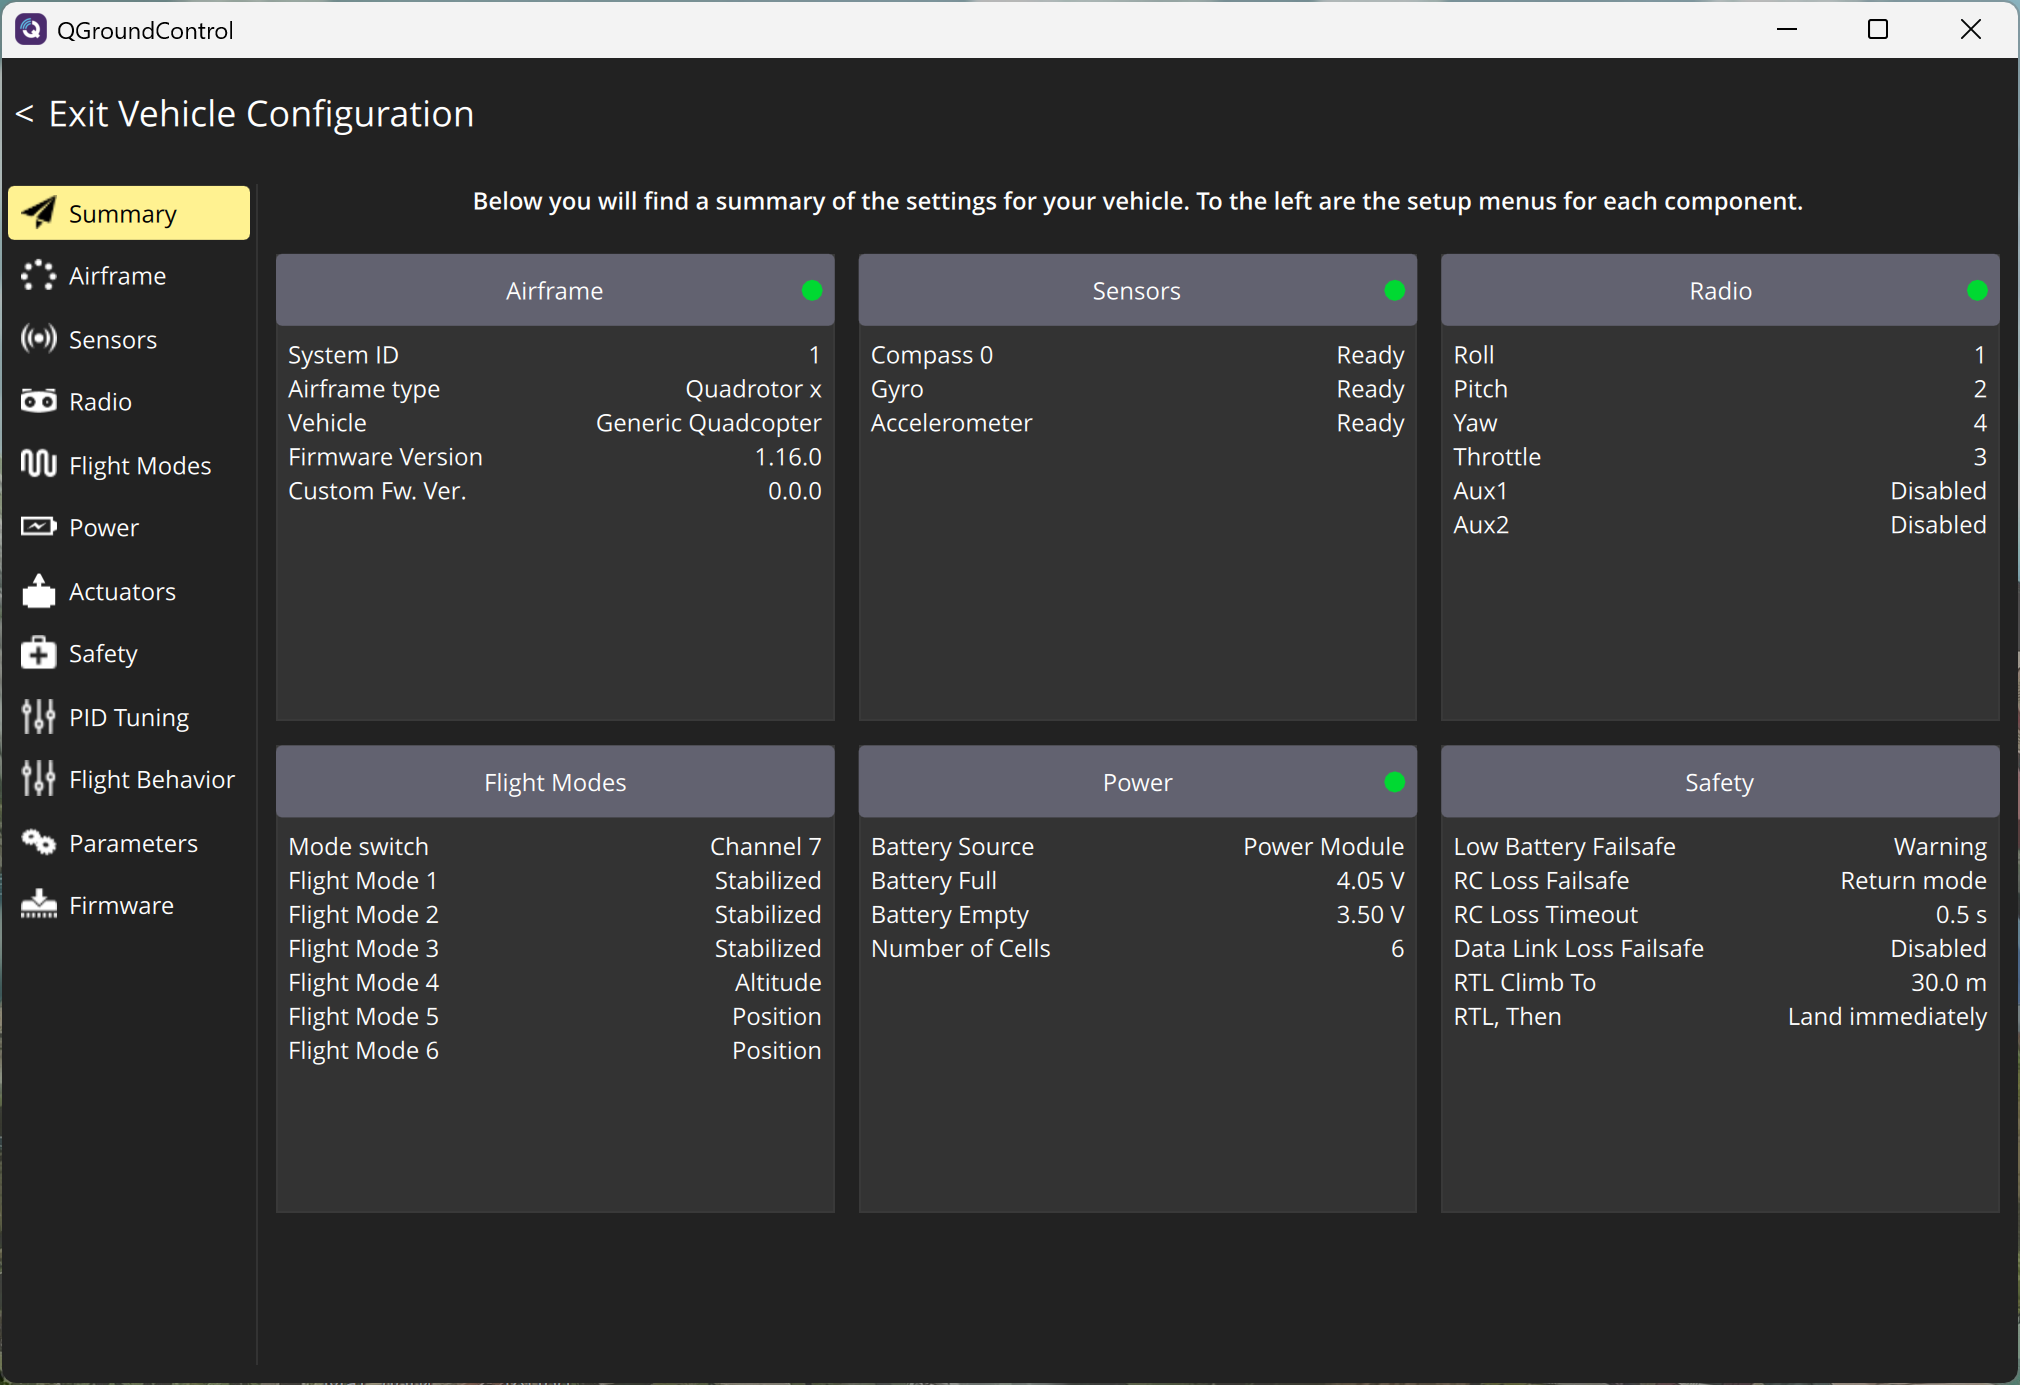The height and width of the screenshot is (1385, 2020).
Task: Click the Airframe summary panel header
Action: 554,290
